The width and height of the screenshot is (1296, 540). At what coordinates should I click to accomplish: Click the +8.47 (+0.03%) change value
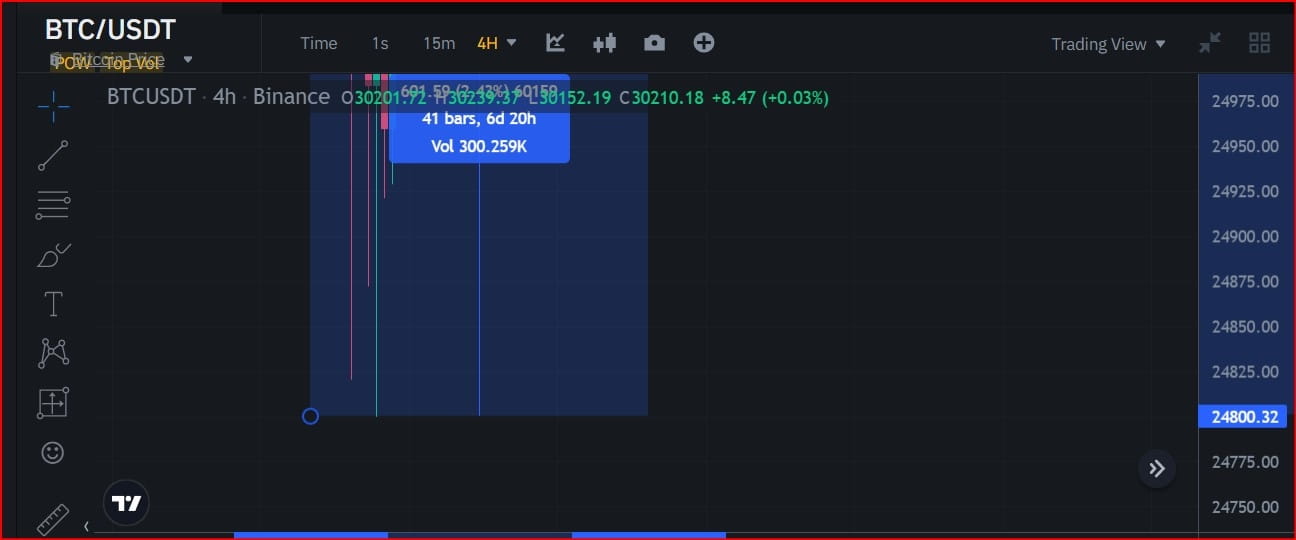click(x=769, y=98)
